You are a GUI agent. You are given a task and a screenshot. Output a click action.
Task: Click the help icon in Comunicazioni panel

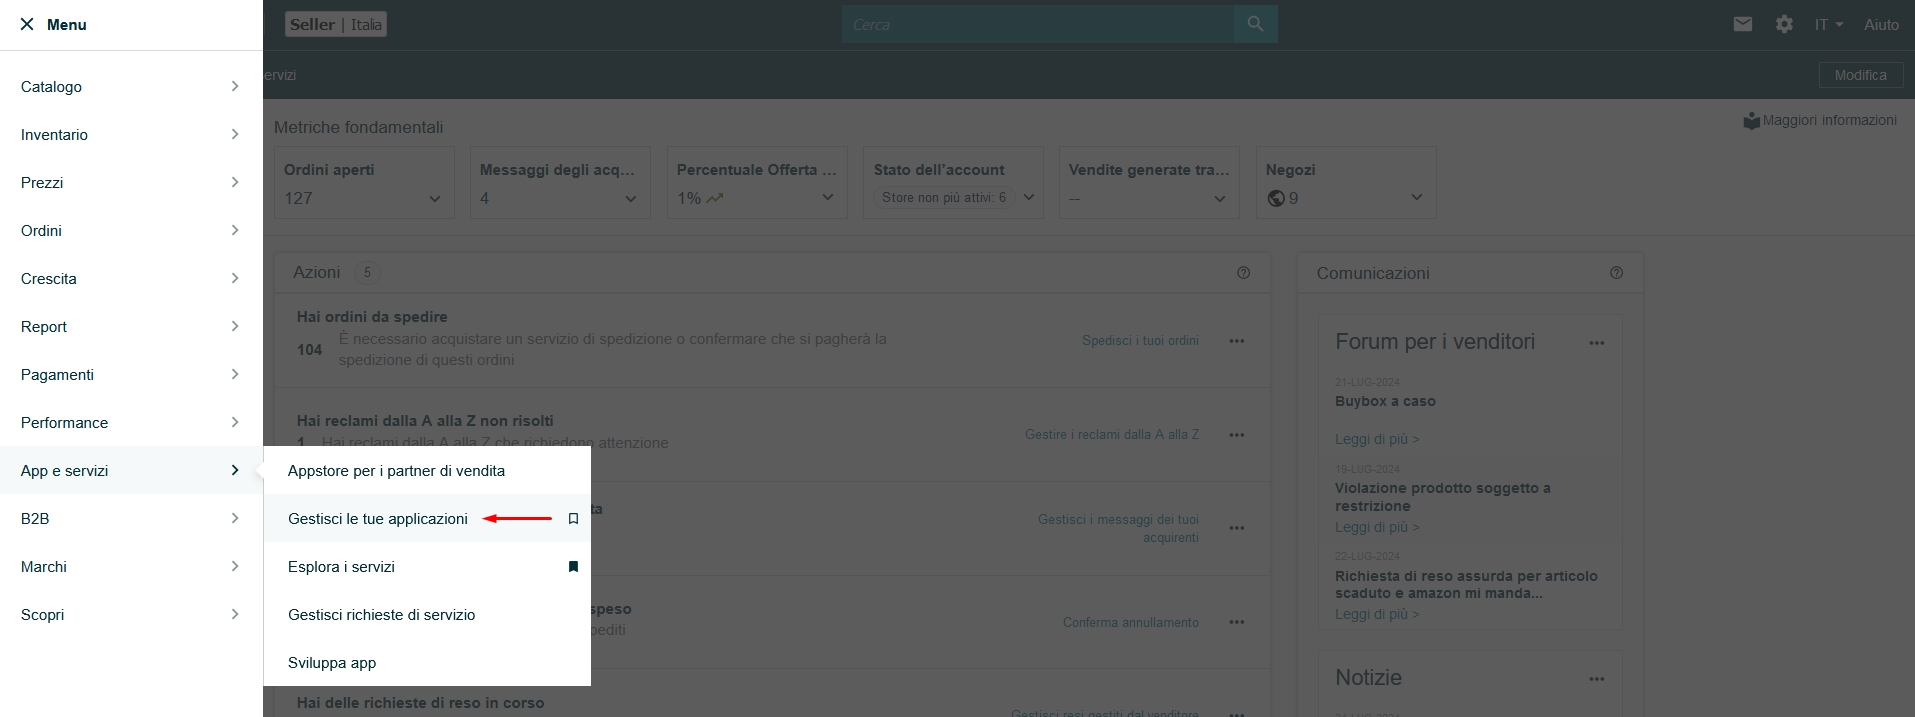pos(1616,273)
